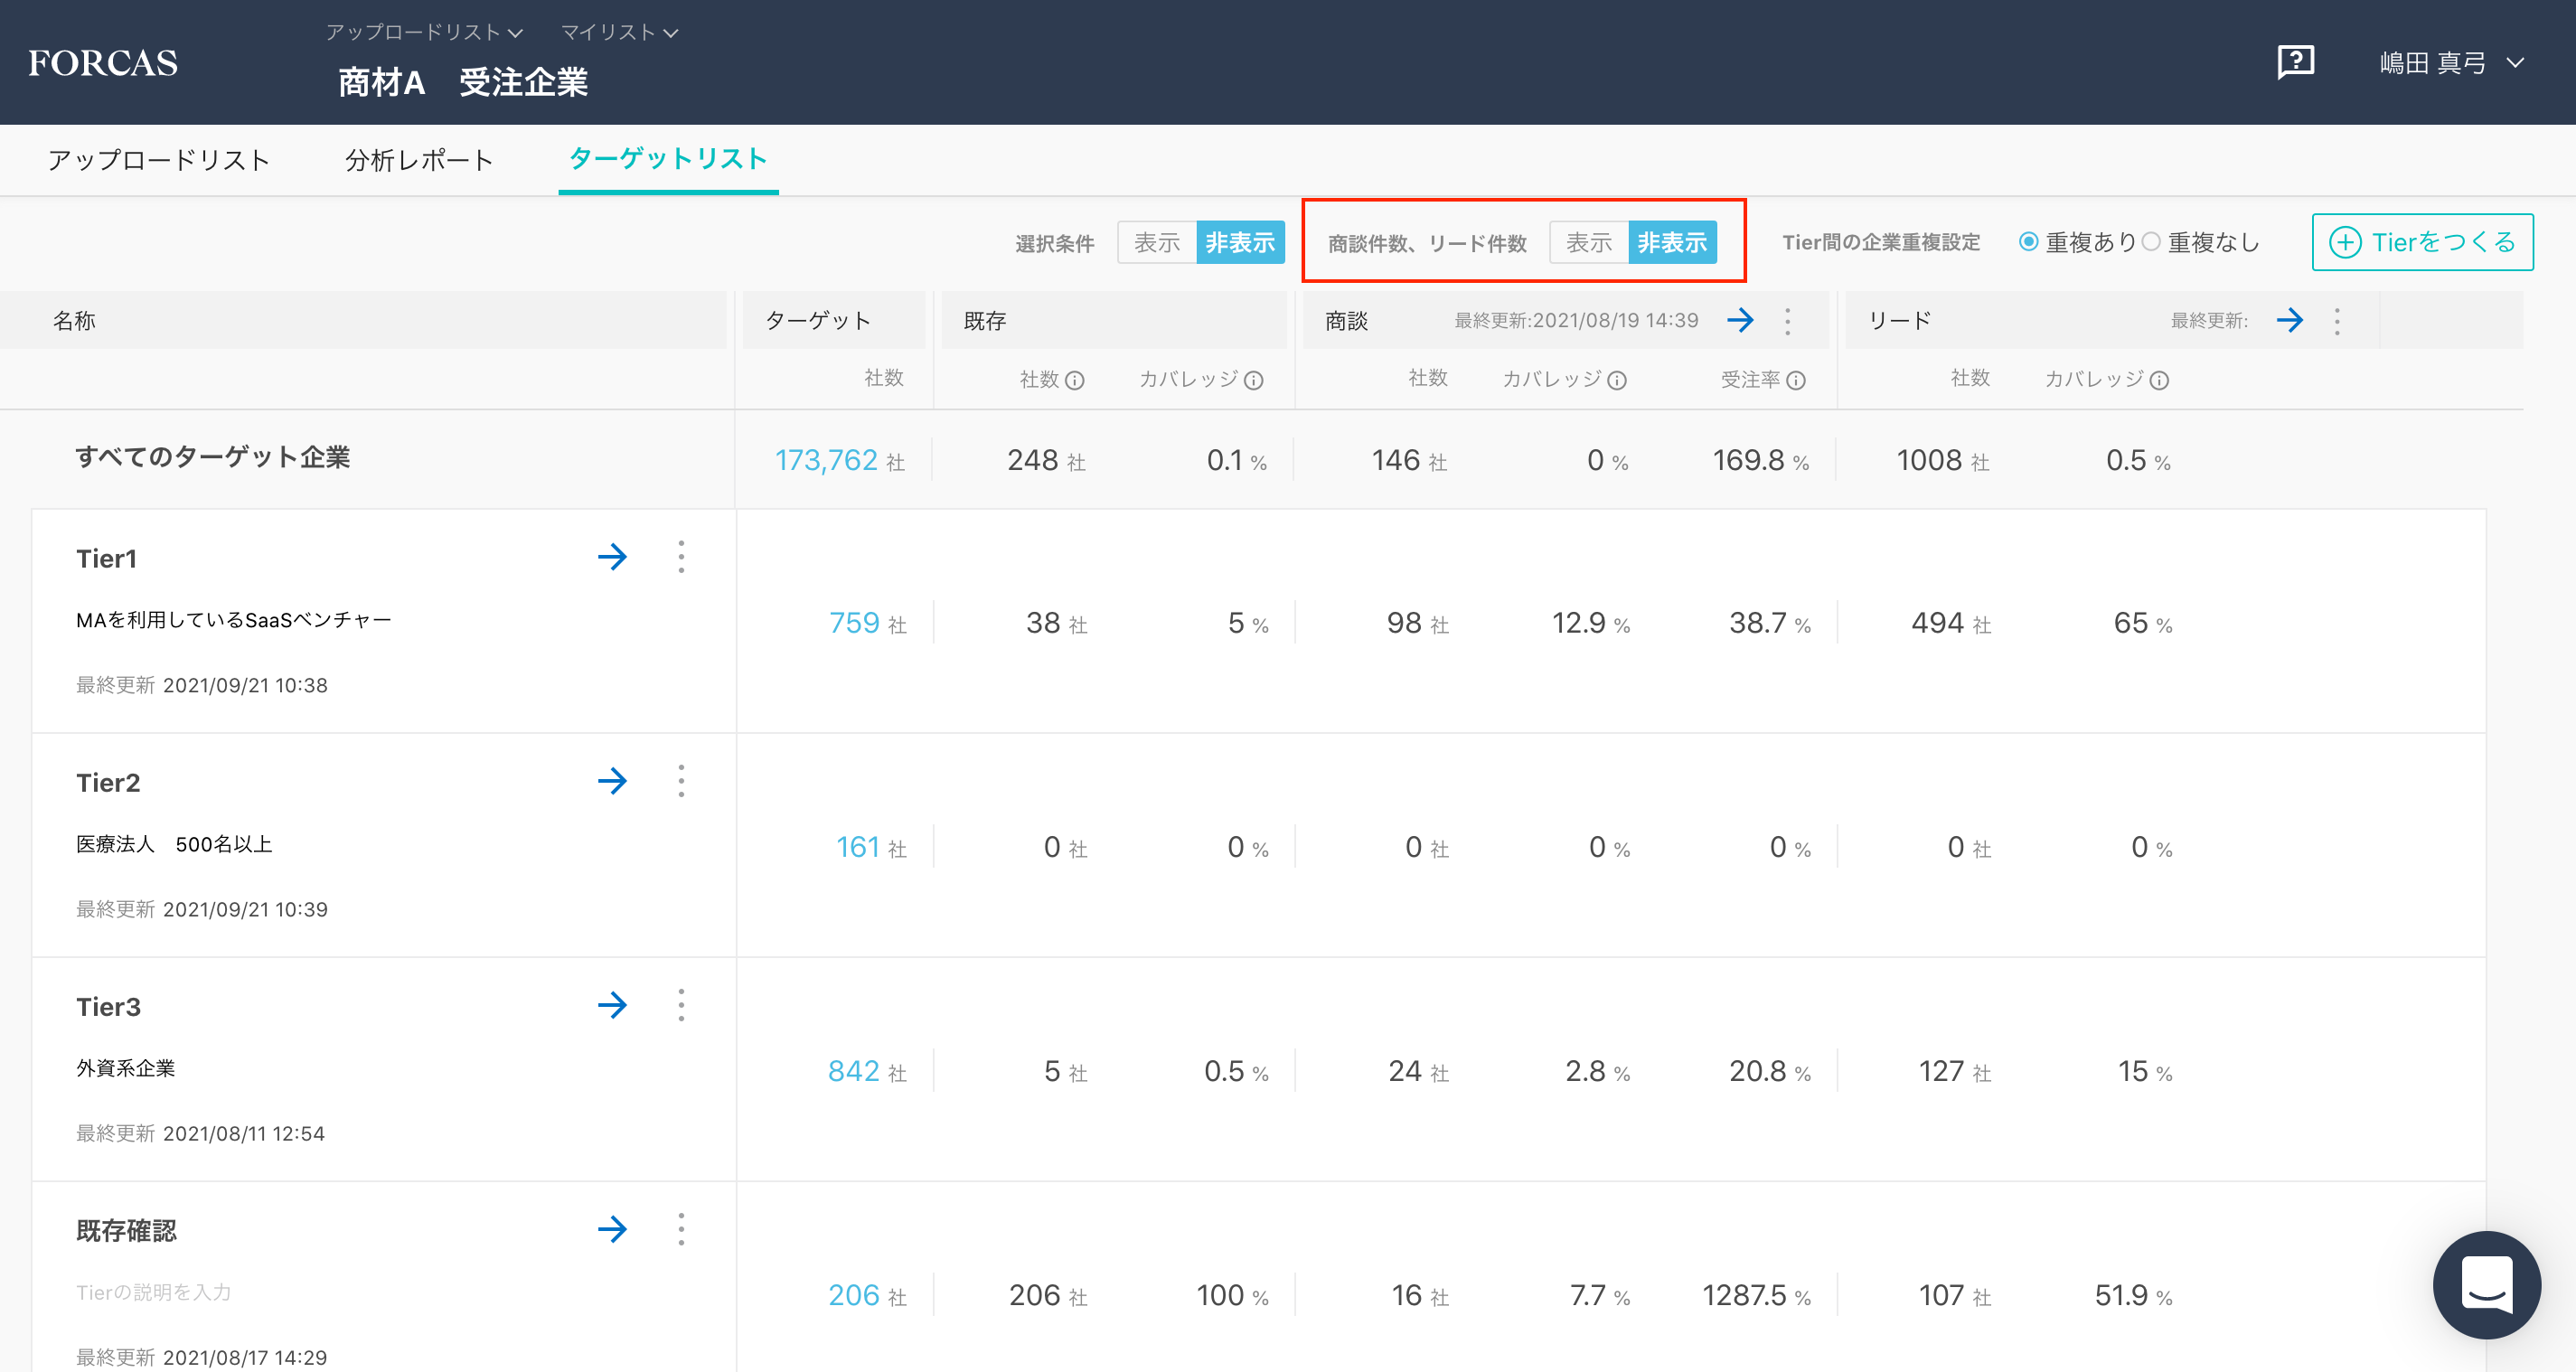
Task: Open the chat support bubble icon
Action: [2486, 1284]
